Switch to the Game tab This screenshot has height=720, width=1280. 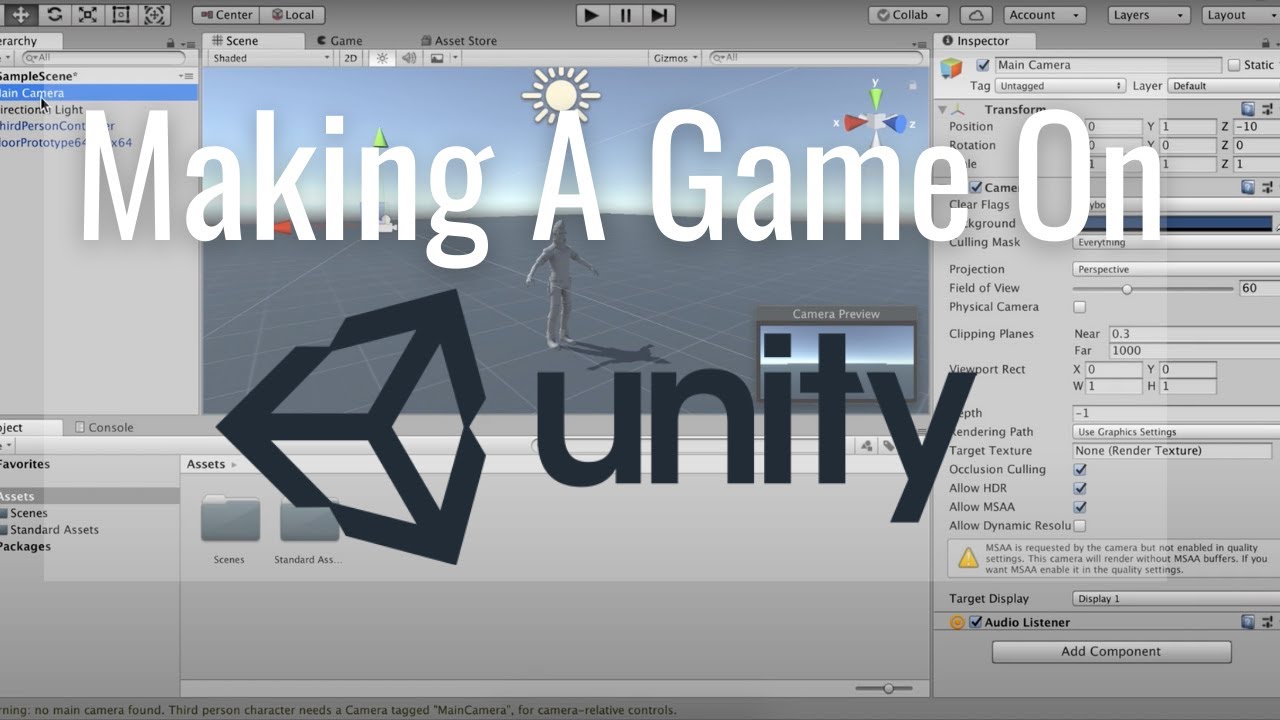coord(339,41)
